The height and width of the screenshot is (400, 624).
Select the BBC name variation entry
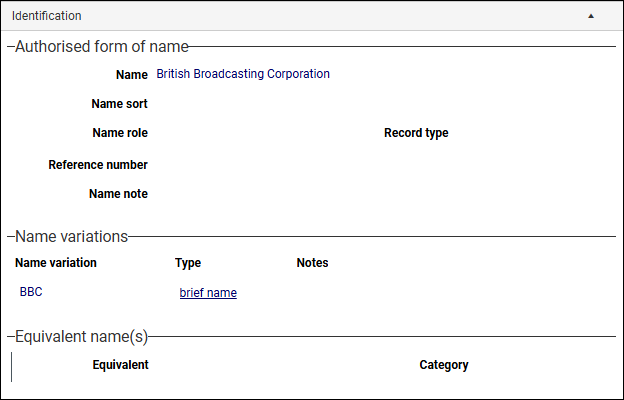click(31, 293)
